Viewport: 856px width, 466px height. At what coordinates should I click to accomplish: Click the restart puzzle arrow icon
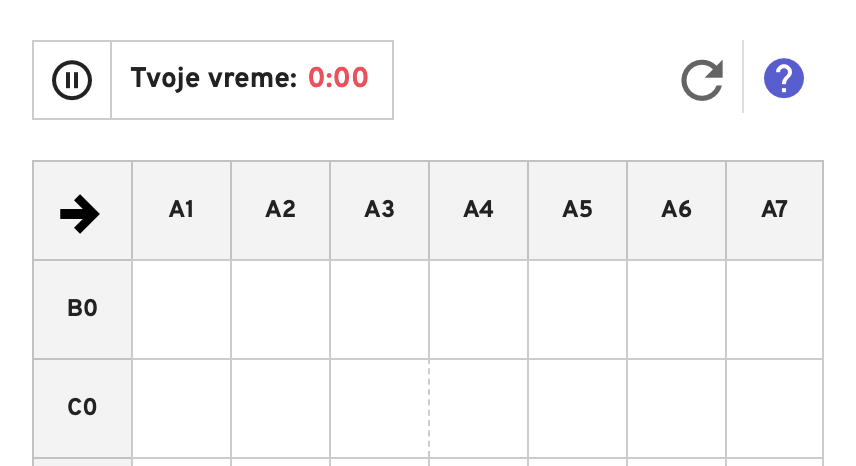[x=702, y=80]
